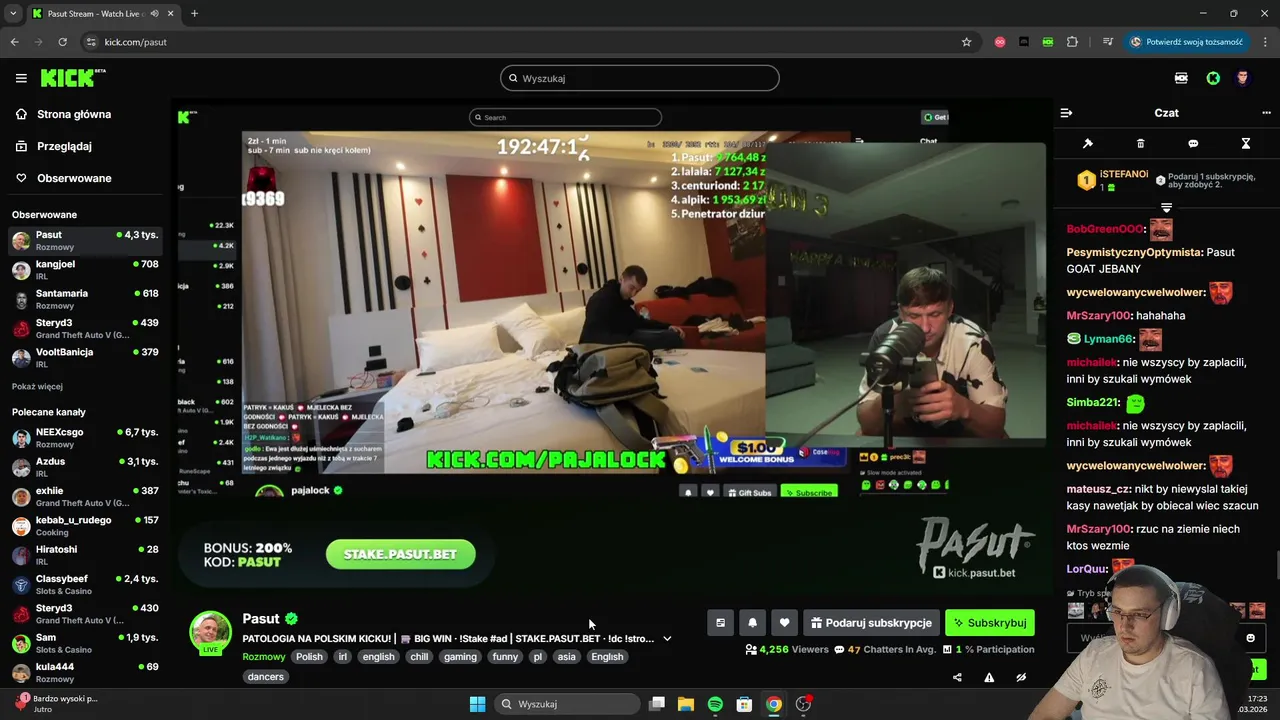
Task: Click the news/info icon beside the bell
Action: click(720, 622)
